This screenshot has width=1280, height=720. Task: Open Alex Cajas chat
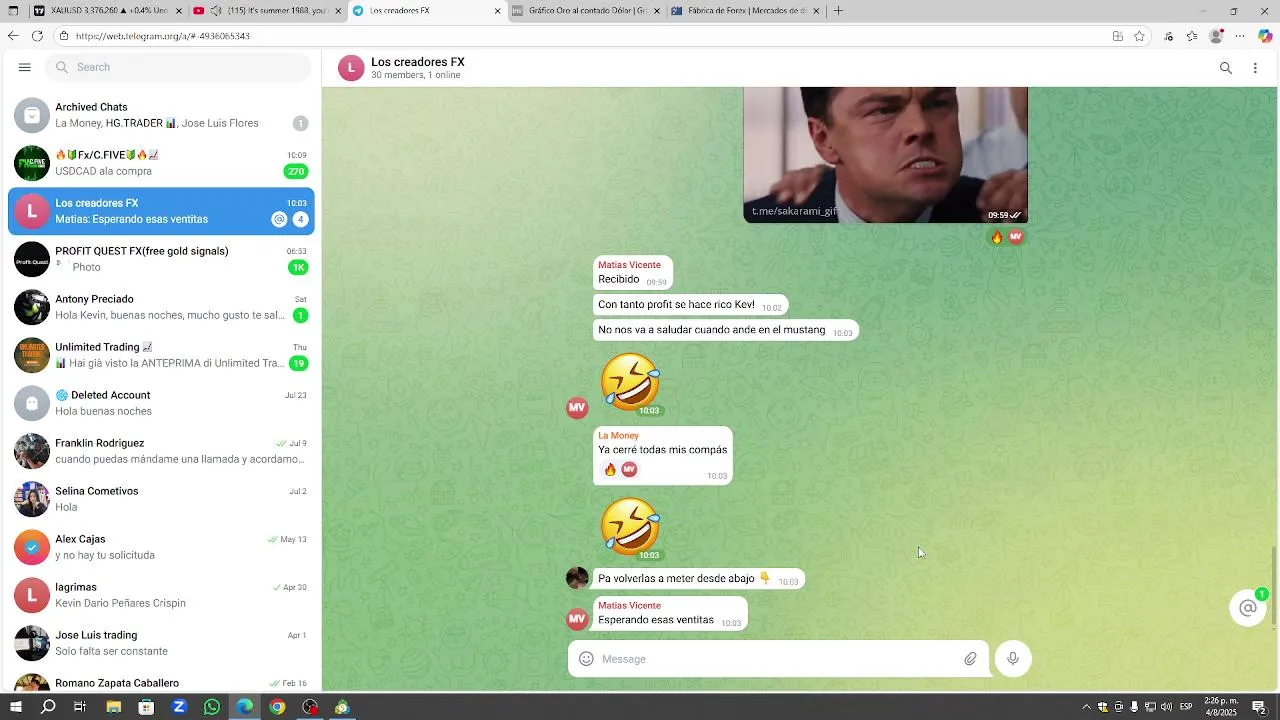click(x=161, y=547)
